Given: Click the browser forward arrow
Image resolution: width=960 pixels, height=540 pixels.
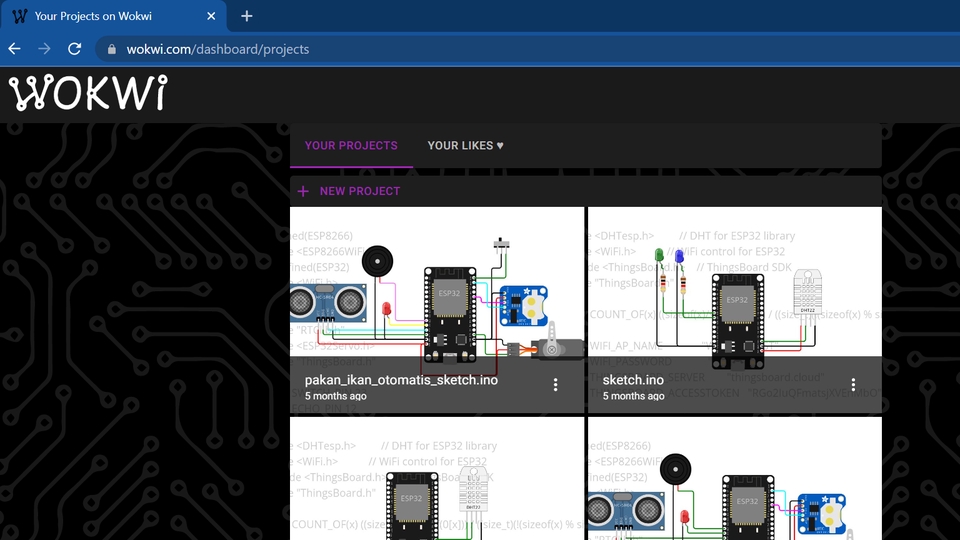Looking at the screenshot, I should [x=44, y=49].
